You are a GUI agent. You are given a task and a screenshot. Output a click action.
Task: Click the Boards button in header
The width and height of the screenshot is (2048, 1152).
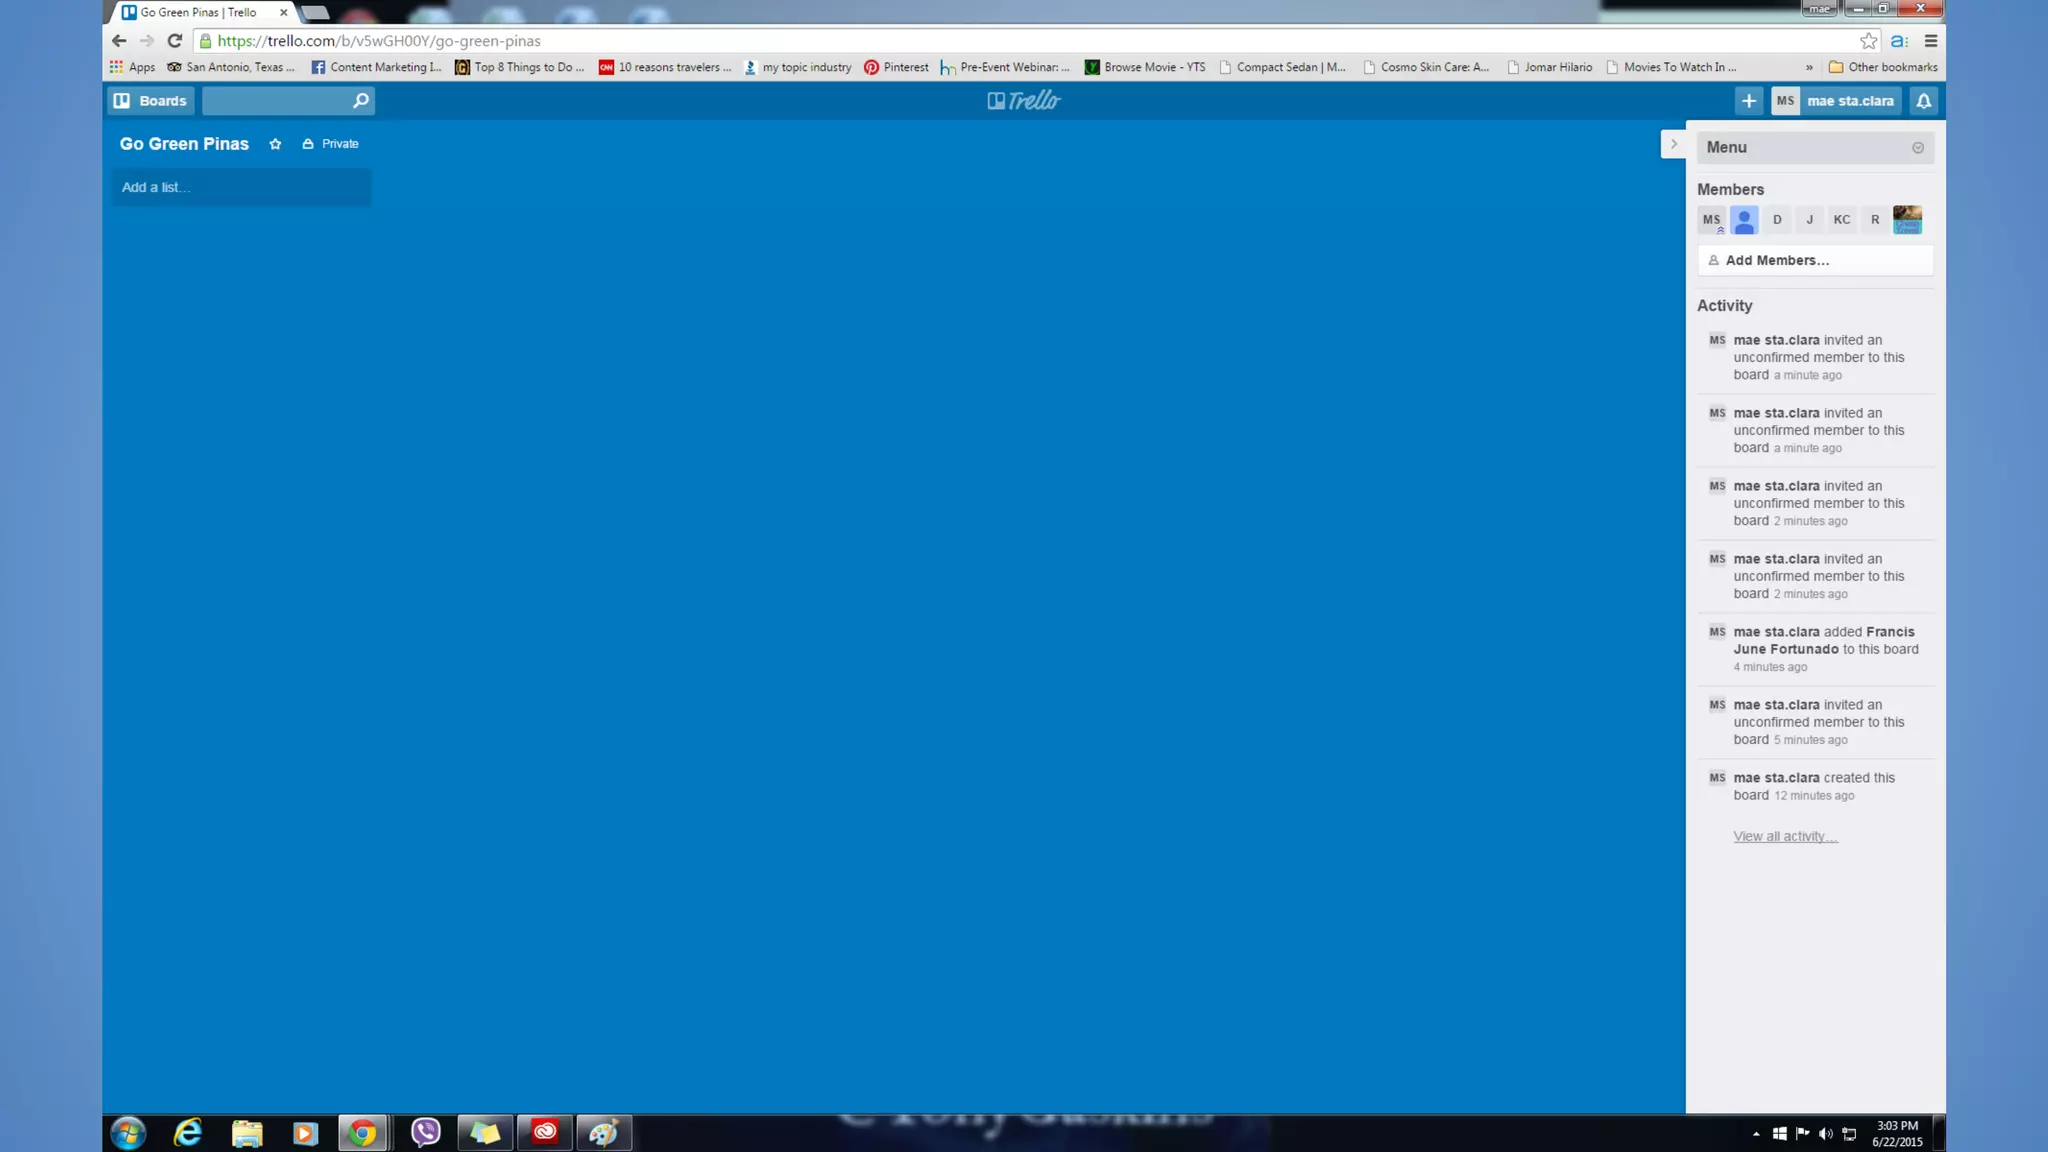tap(151, 101)
